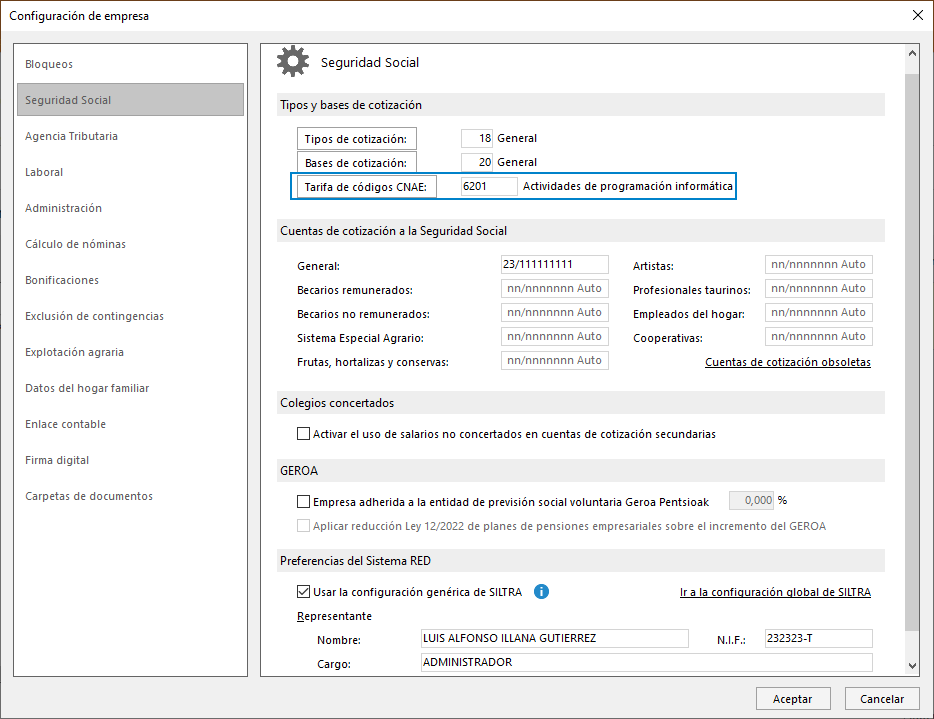This screenshot has width=934, height=719.
Task: Click the Aceptar button
Action: click(x=793, y=699)
